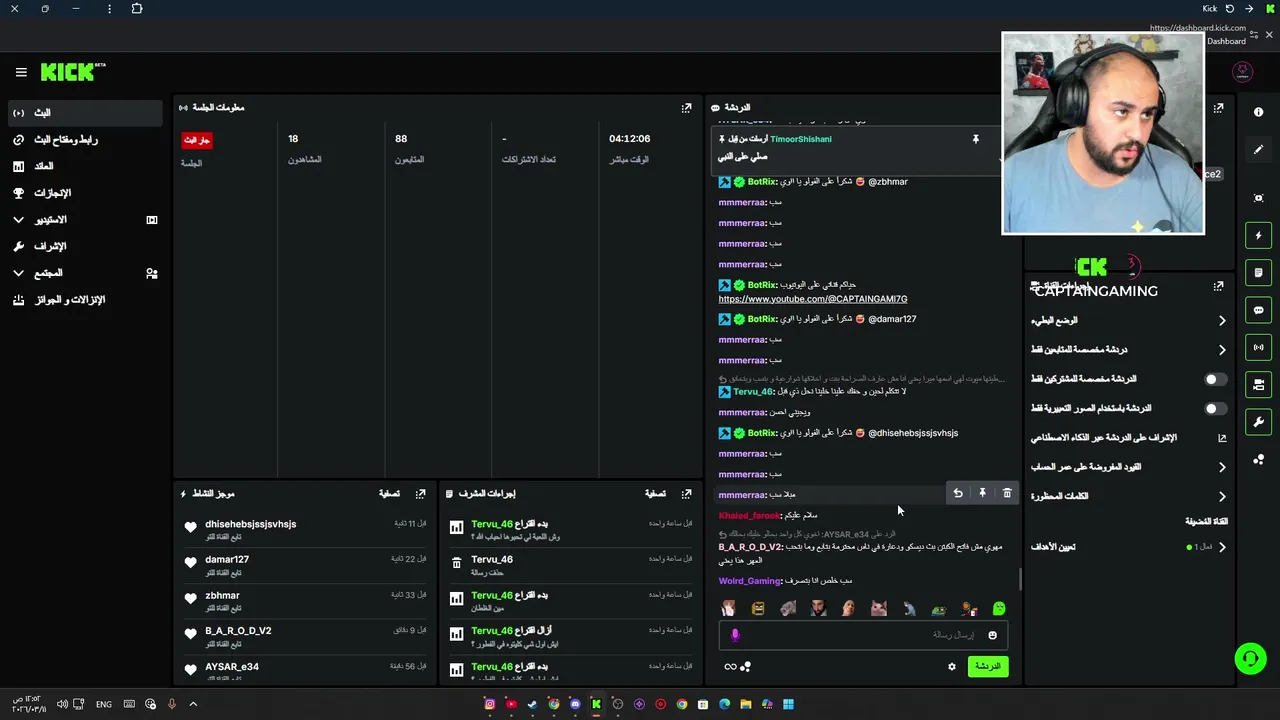The height and width of the screenshot is (720, 1280).
Task: Pop out the stream preview panel
Action: click(x=1218, y=108)
